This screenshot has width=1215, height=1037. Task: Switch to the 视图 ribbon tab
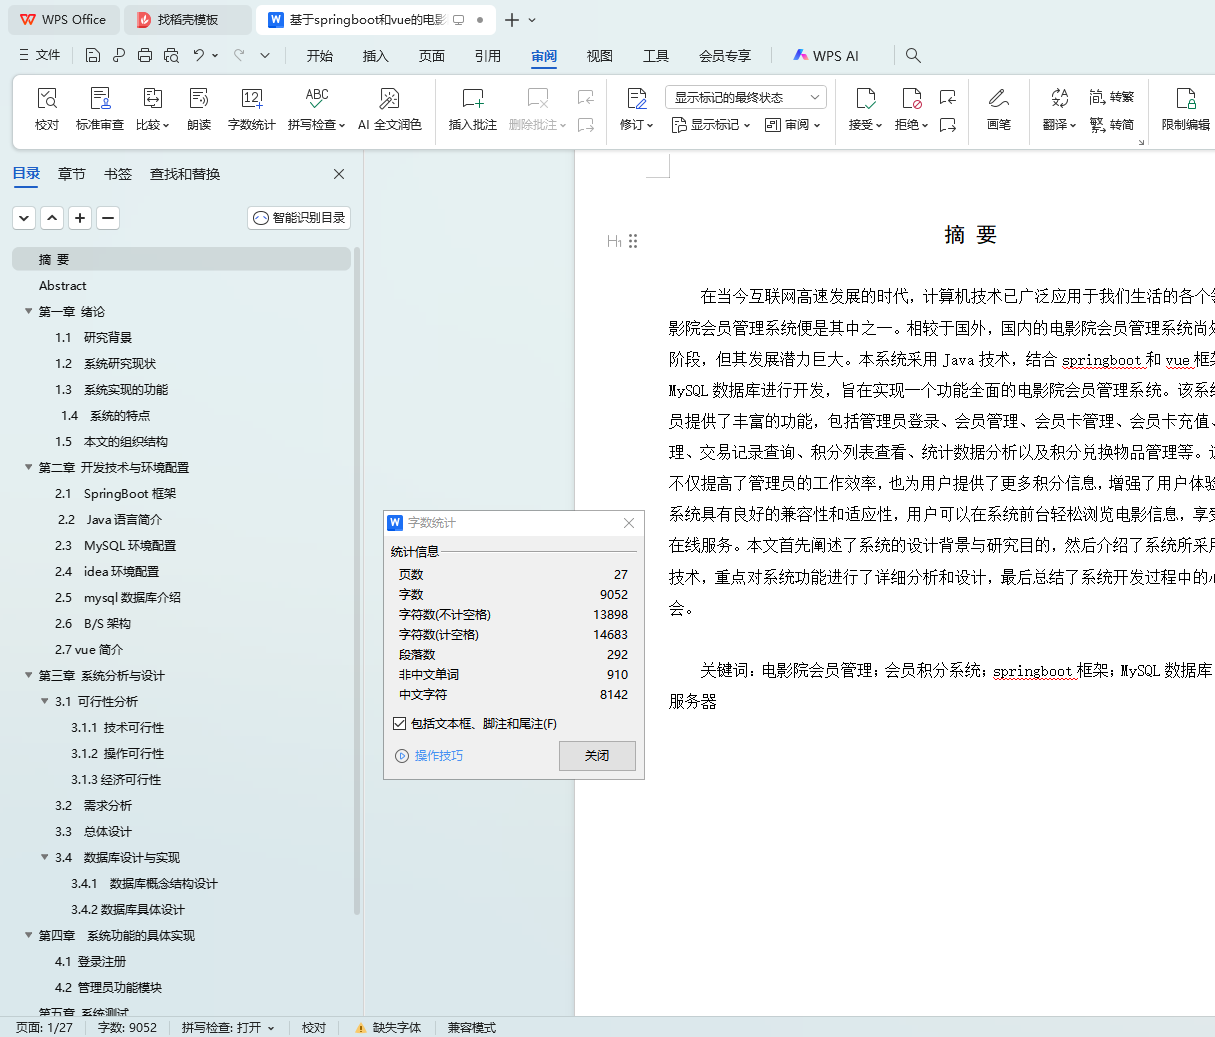[x=599, y=56]
